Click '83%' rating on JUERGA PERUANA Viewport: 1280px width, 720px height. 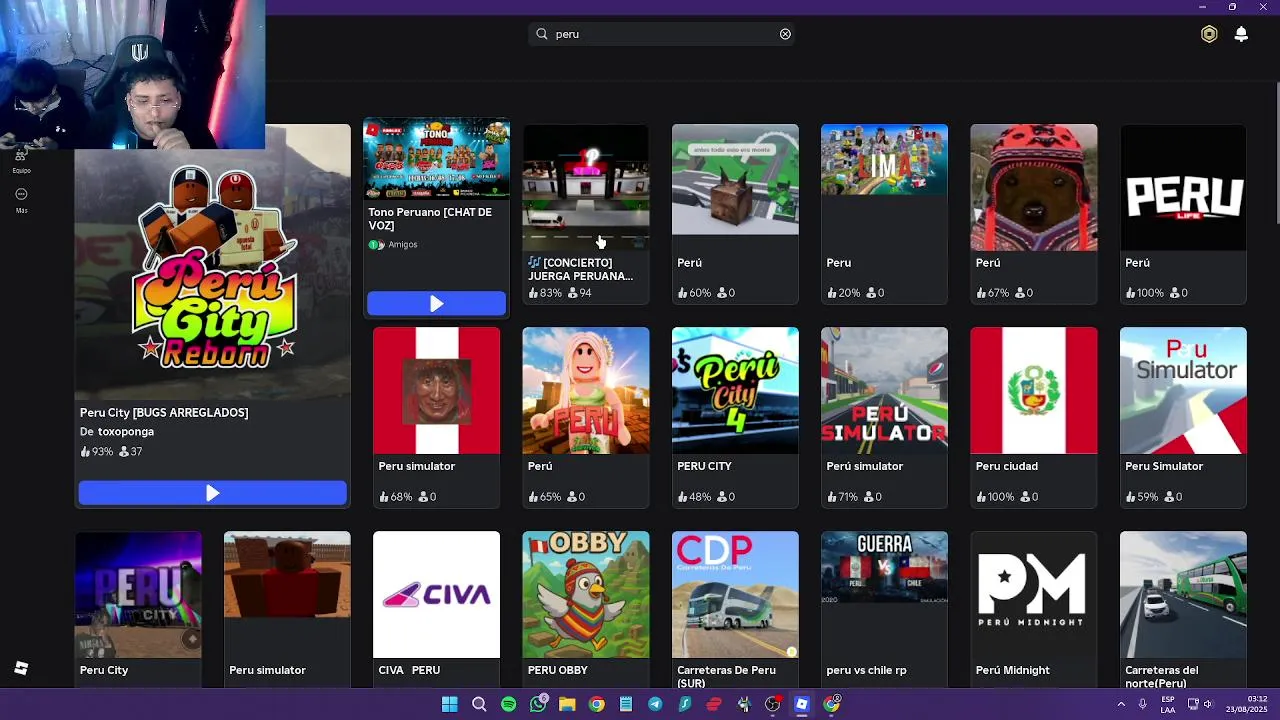click(x=550, y=293)
